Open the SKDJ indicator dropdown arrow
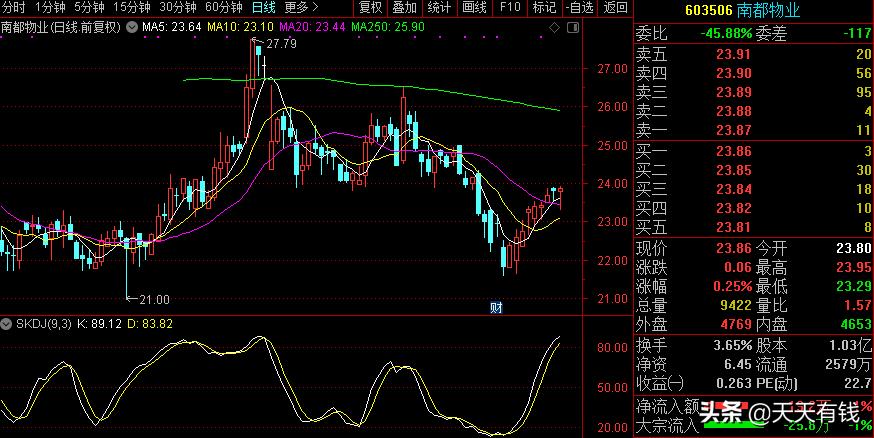 (x=6, y=324)
